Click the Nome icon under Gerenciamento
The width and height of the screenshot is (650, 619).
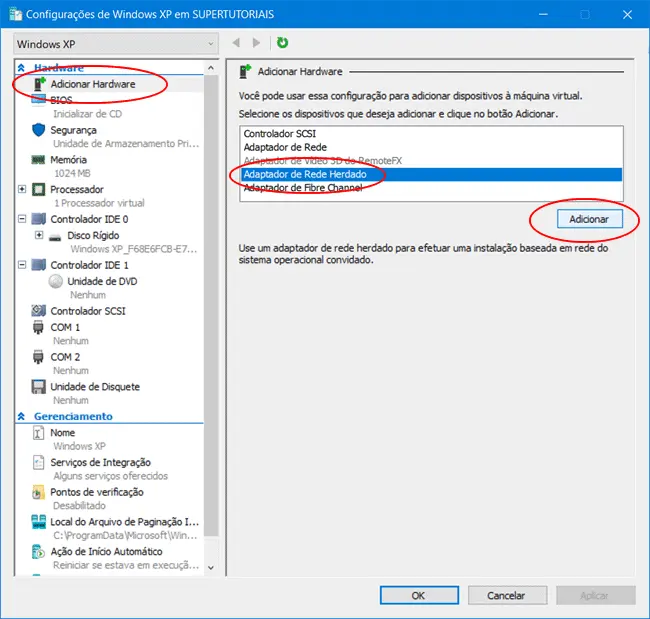click(38, 433)
